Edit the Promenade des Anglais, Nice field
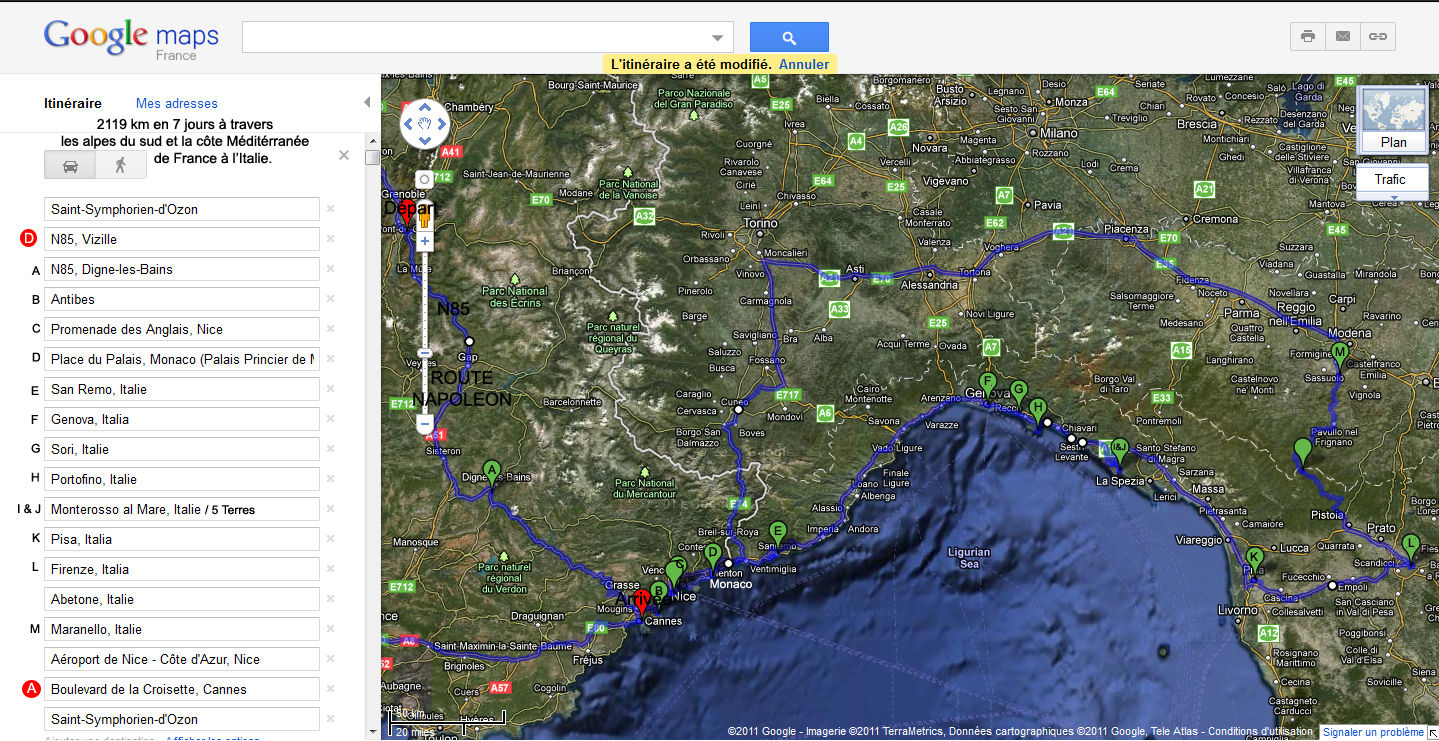This screenshot has height=741, width=1439. click(182, 329)
